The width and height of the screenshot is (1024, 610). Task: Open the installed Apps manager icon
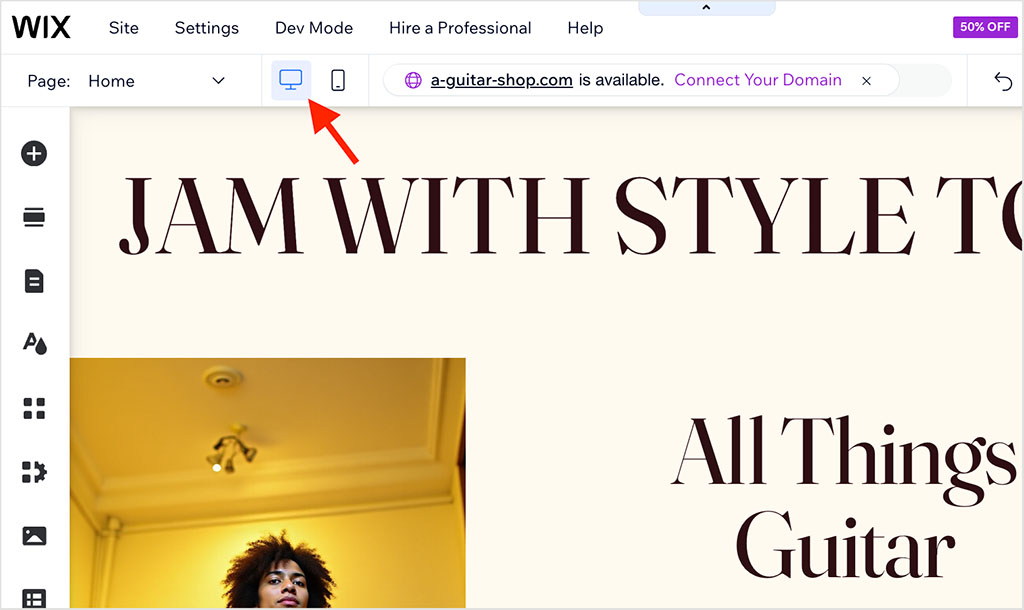pyautogui.click(x=34, y=470)
